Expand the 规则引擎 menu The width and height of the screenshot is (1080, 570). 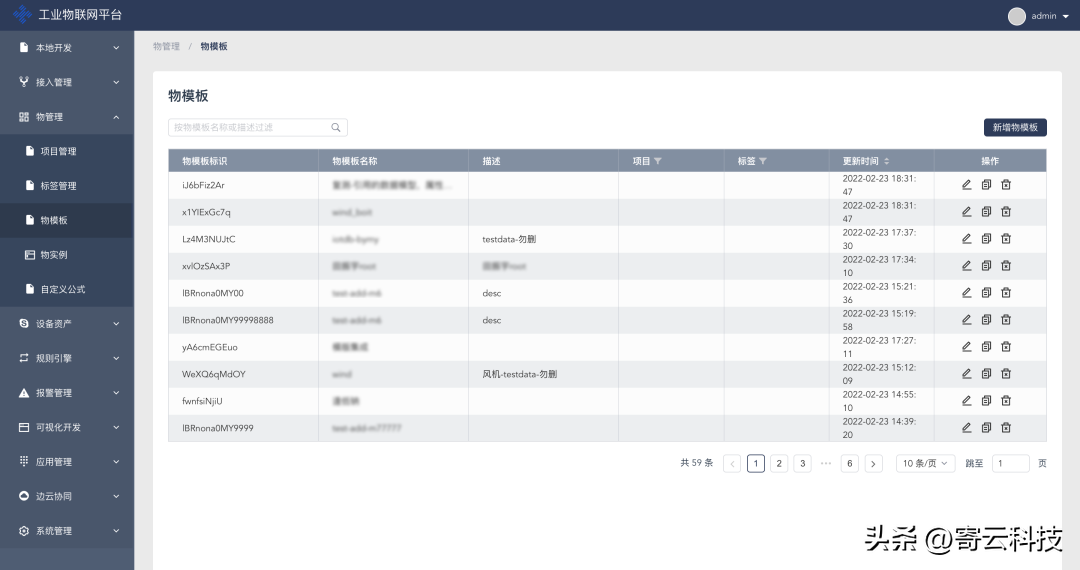coord(67,358)
